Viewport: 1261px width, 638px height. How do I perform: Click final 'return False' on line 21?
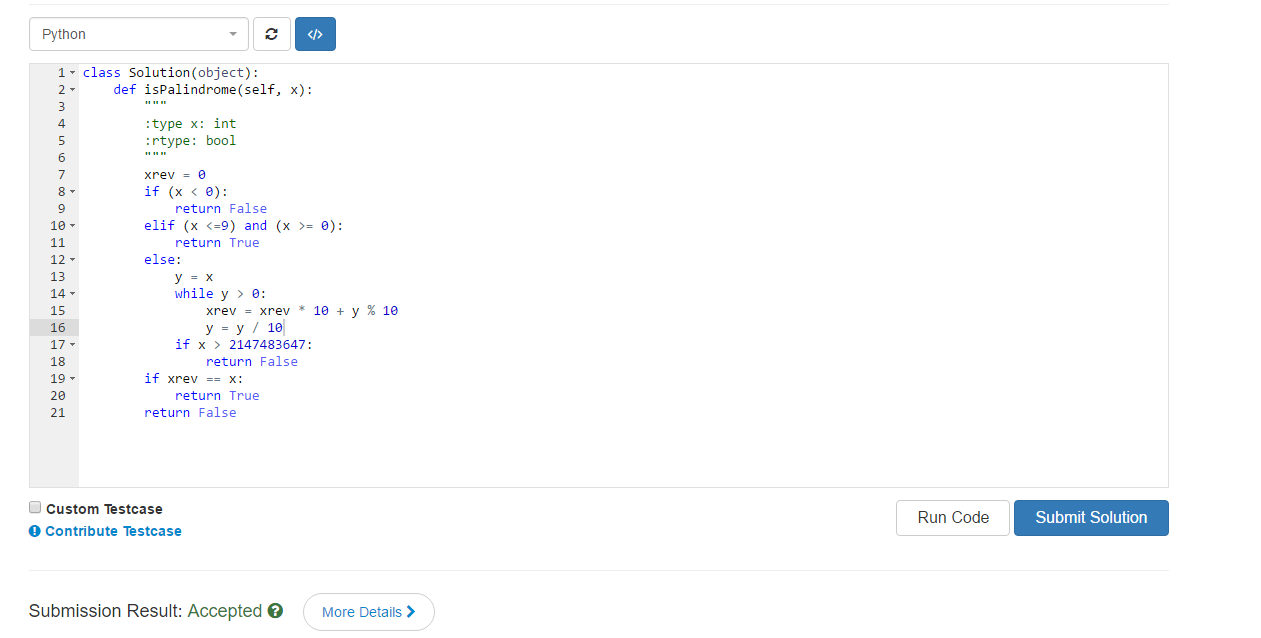click(190, 413)
